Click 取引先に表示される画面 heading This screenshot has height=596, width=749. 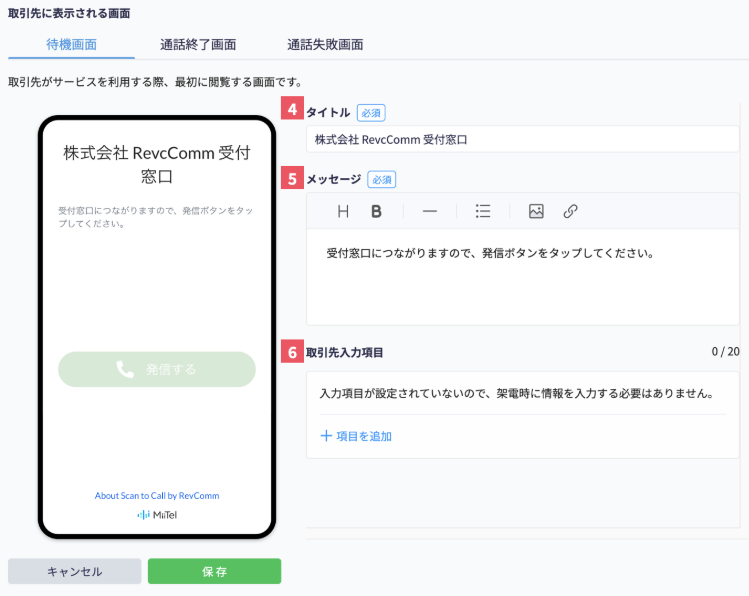tap(69, 13)
